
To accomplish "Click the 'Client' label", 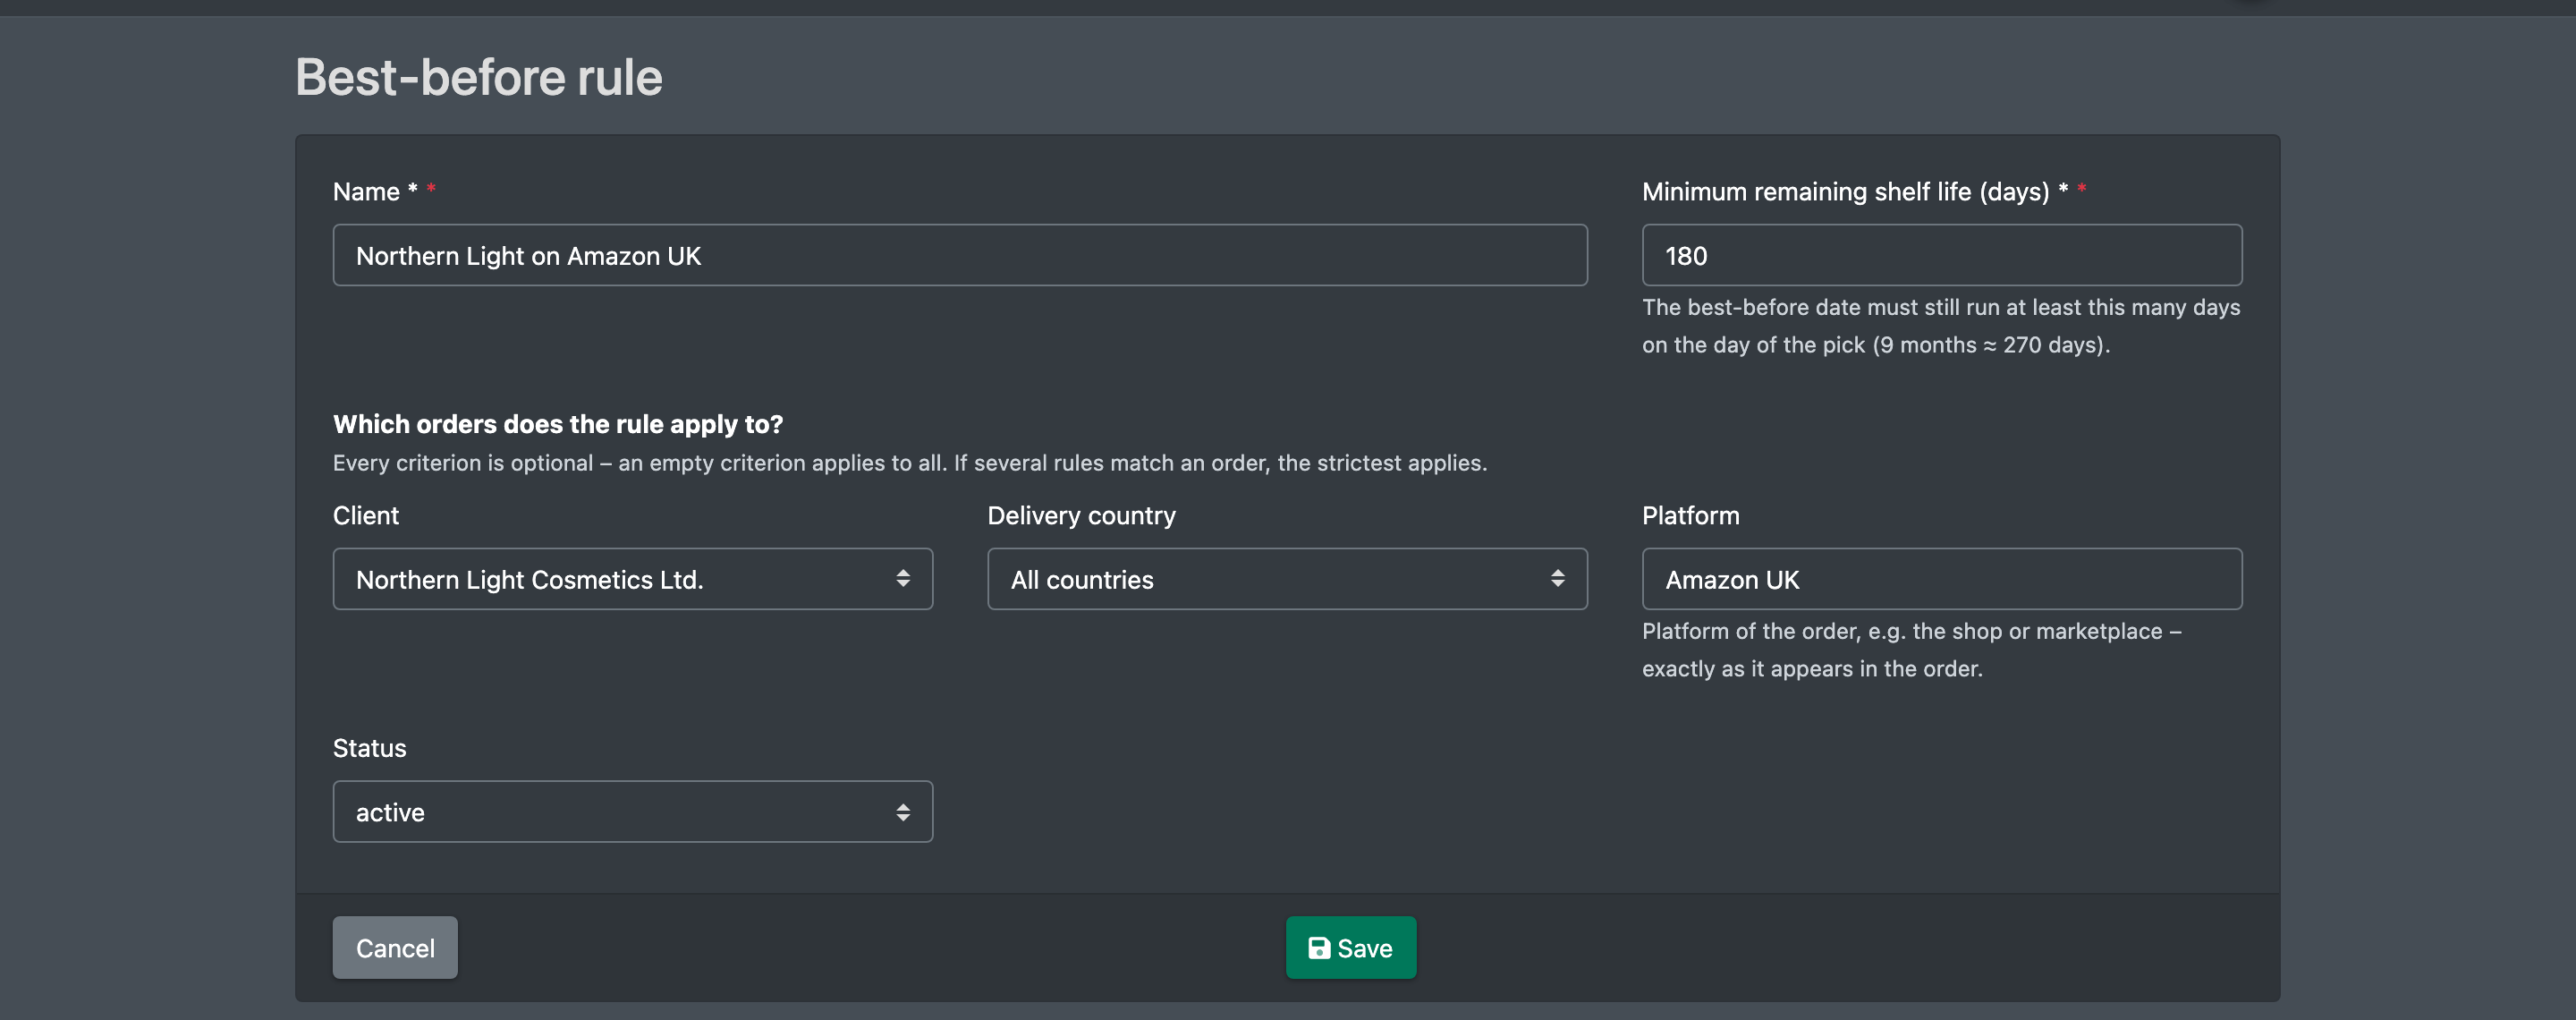I will (366, 516).
